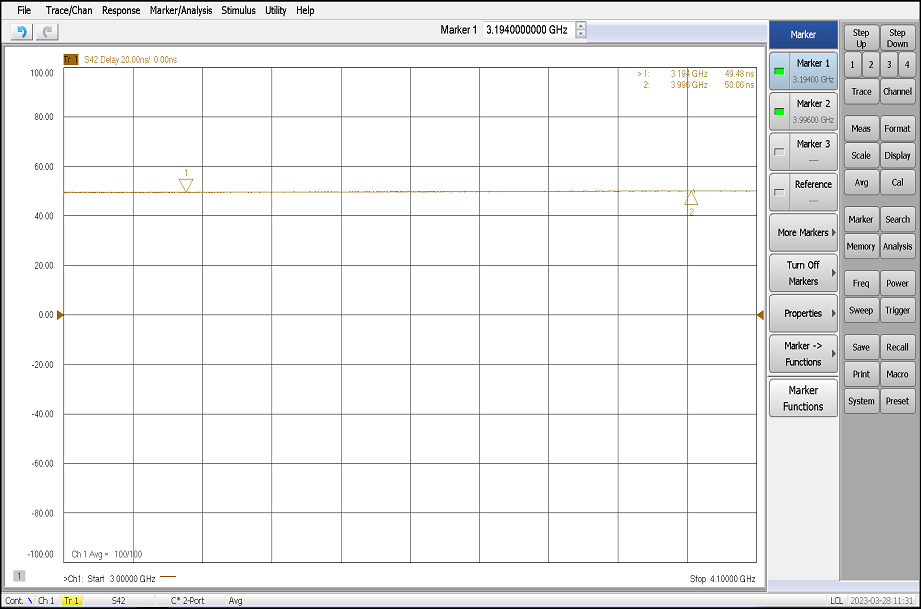The width and height of the screenshot is (921, 609).
Task: Open the Stimulus menu
Action: [240, 10]
